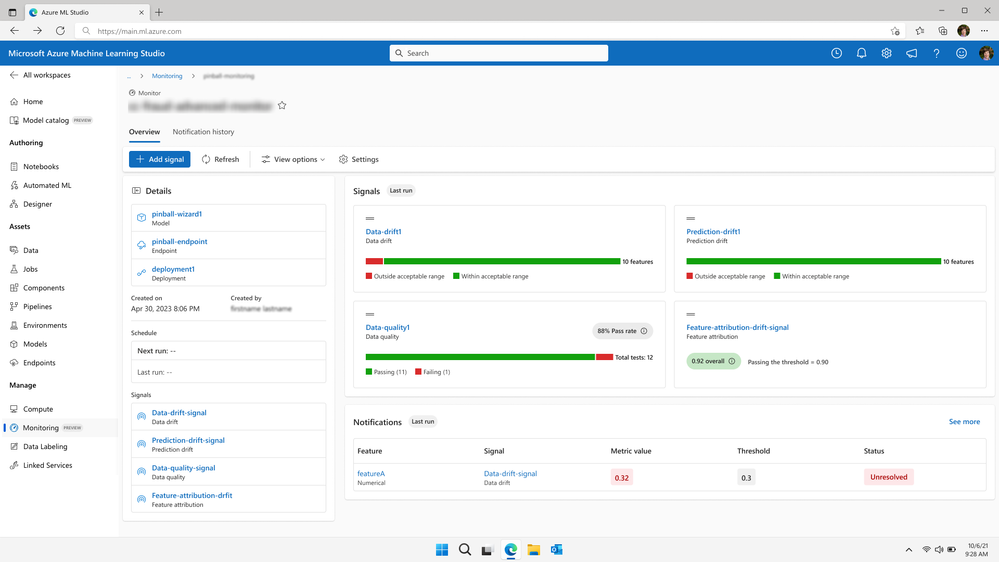Open featureA link in notifications table
The image size is (999, 562).
point(371,473)
